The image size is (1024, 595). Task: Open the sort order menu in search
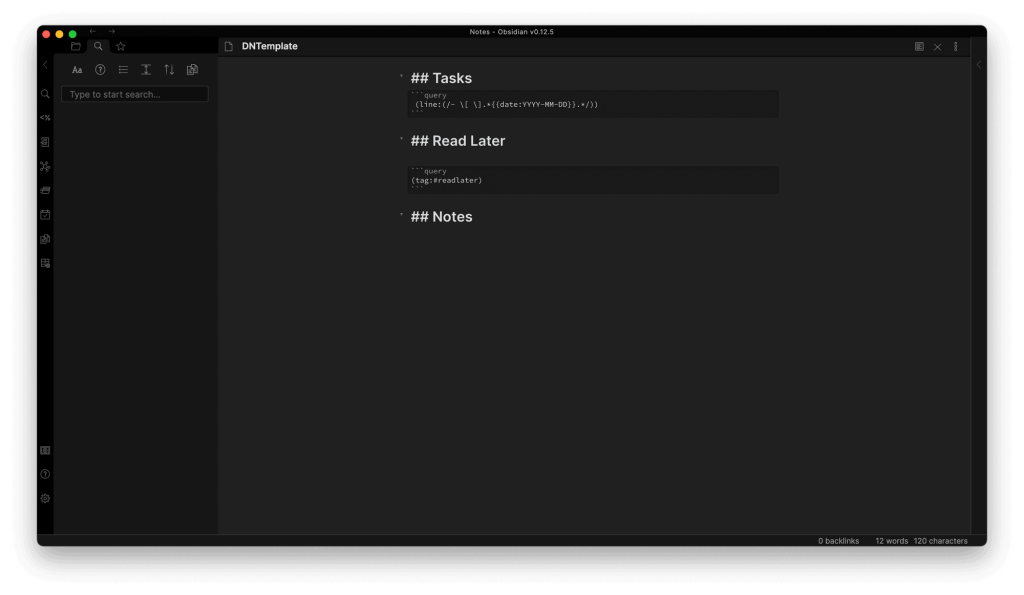click(x=169, y=70)
